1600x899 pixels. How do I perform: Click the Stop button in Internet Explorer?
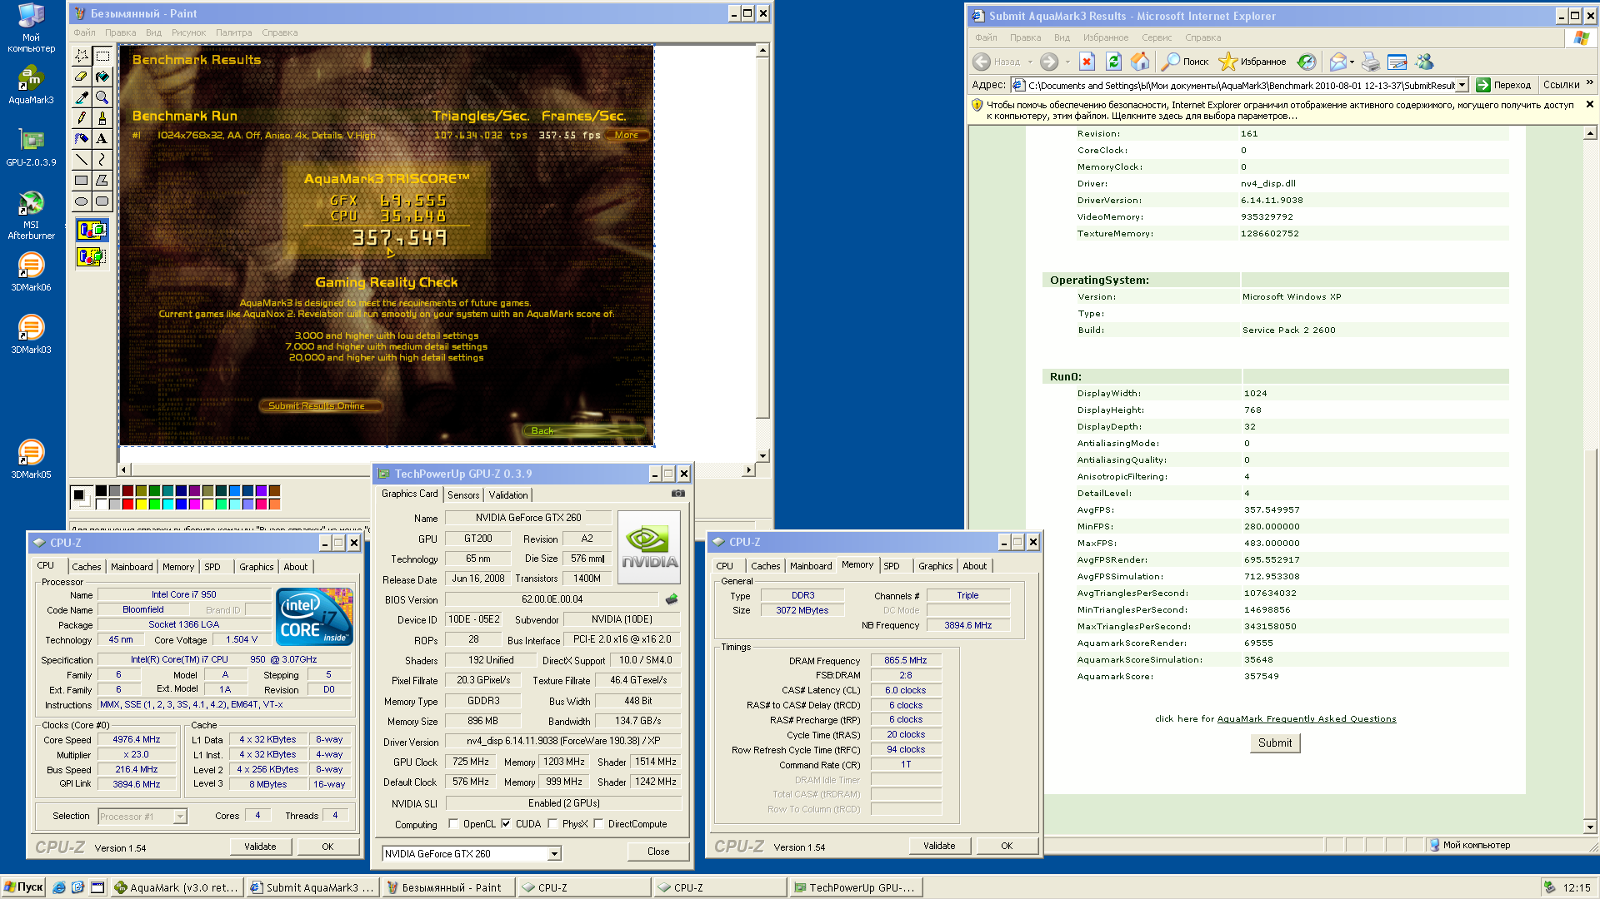pyautogui.click(x=1087, y=62)
